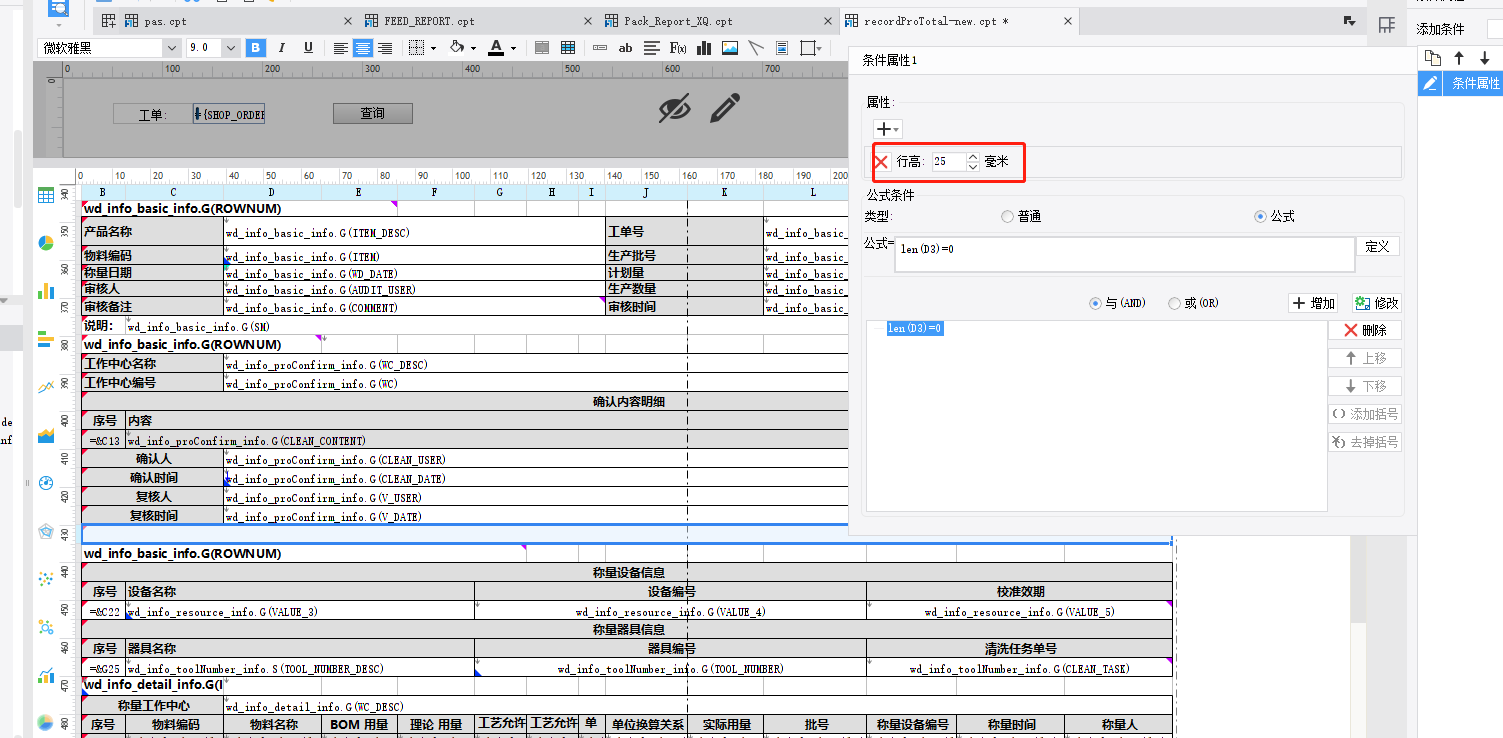Screen dimensions: 1503x738
Task: Align text left
Action: [341, 48]
